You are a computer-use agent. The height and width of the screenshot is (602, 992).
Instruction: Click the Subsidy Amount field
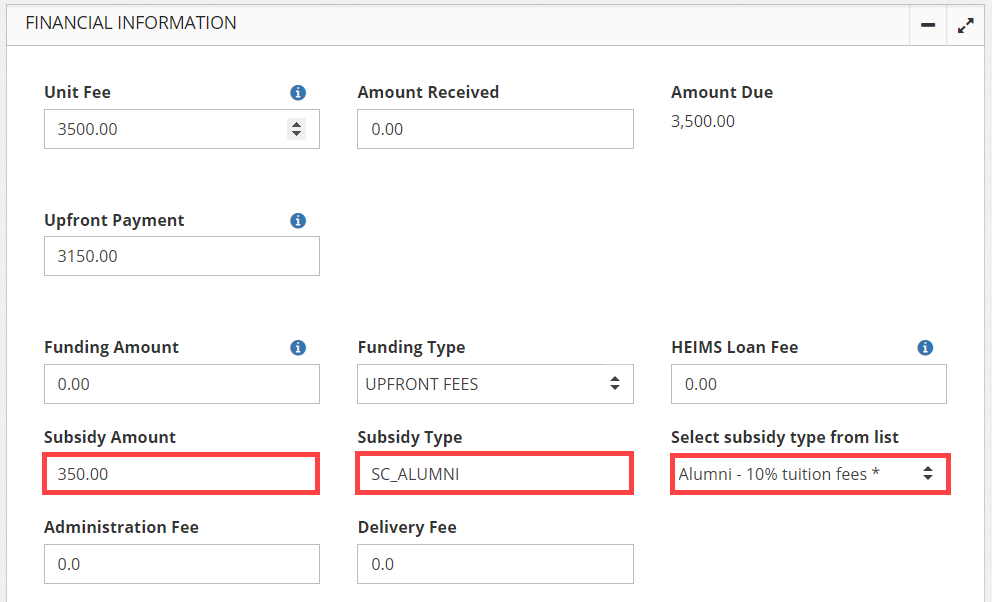pyautogui.click(x=181, y=474)
